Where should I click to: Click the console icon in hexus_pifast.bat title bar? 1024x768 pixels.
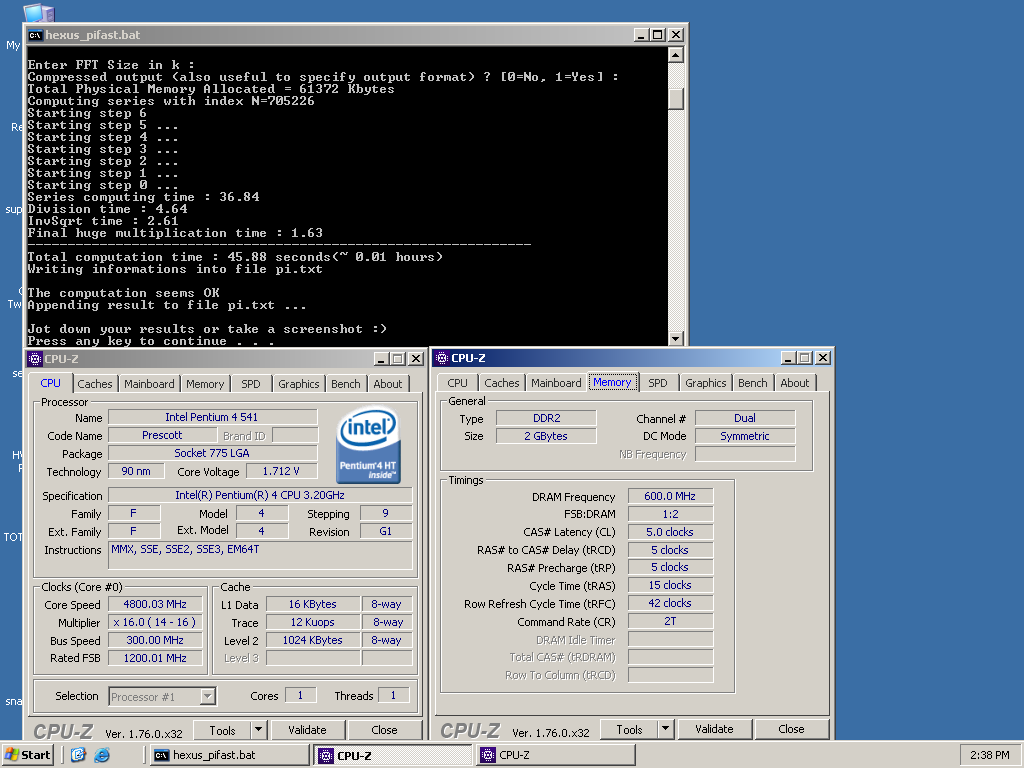click(35, 35)
